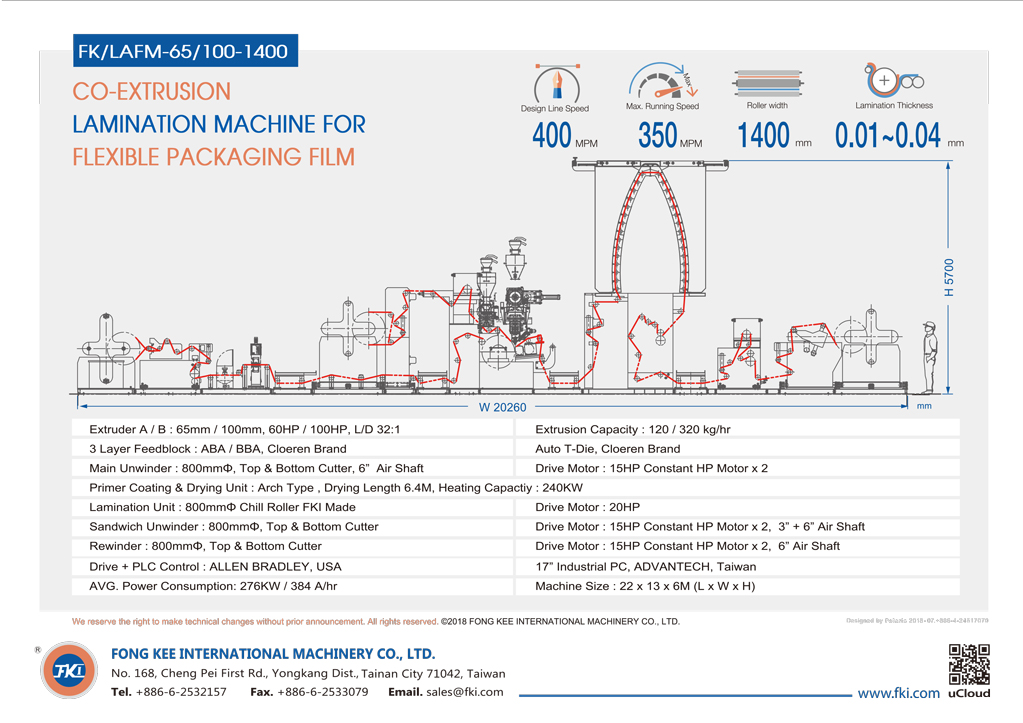Click the ©2018 copyright notice
The image size is (1023, 723).
point(560,621)
